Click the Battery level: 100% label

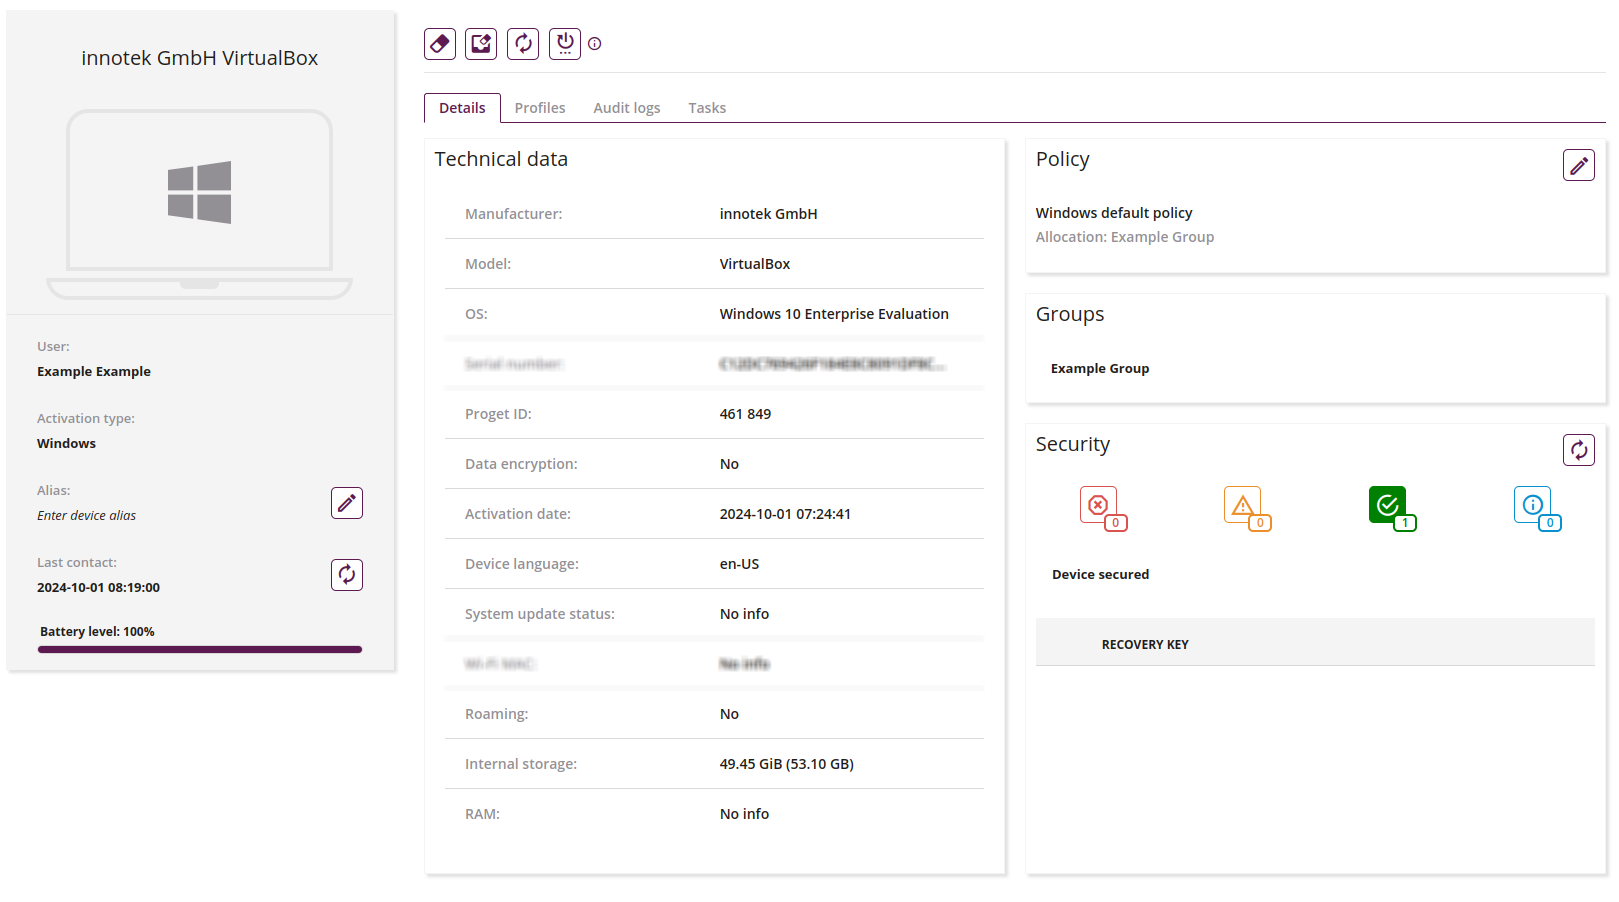pyautogui.click(x=97, y=632)
